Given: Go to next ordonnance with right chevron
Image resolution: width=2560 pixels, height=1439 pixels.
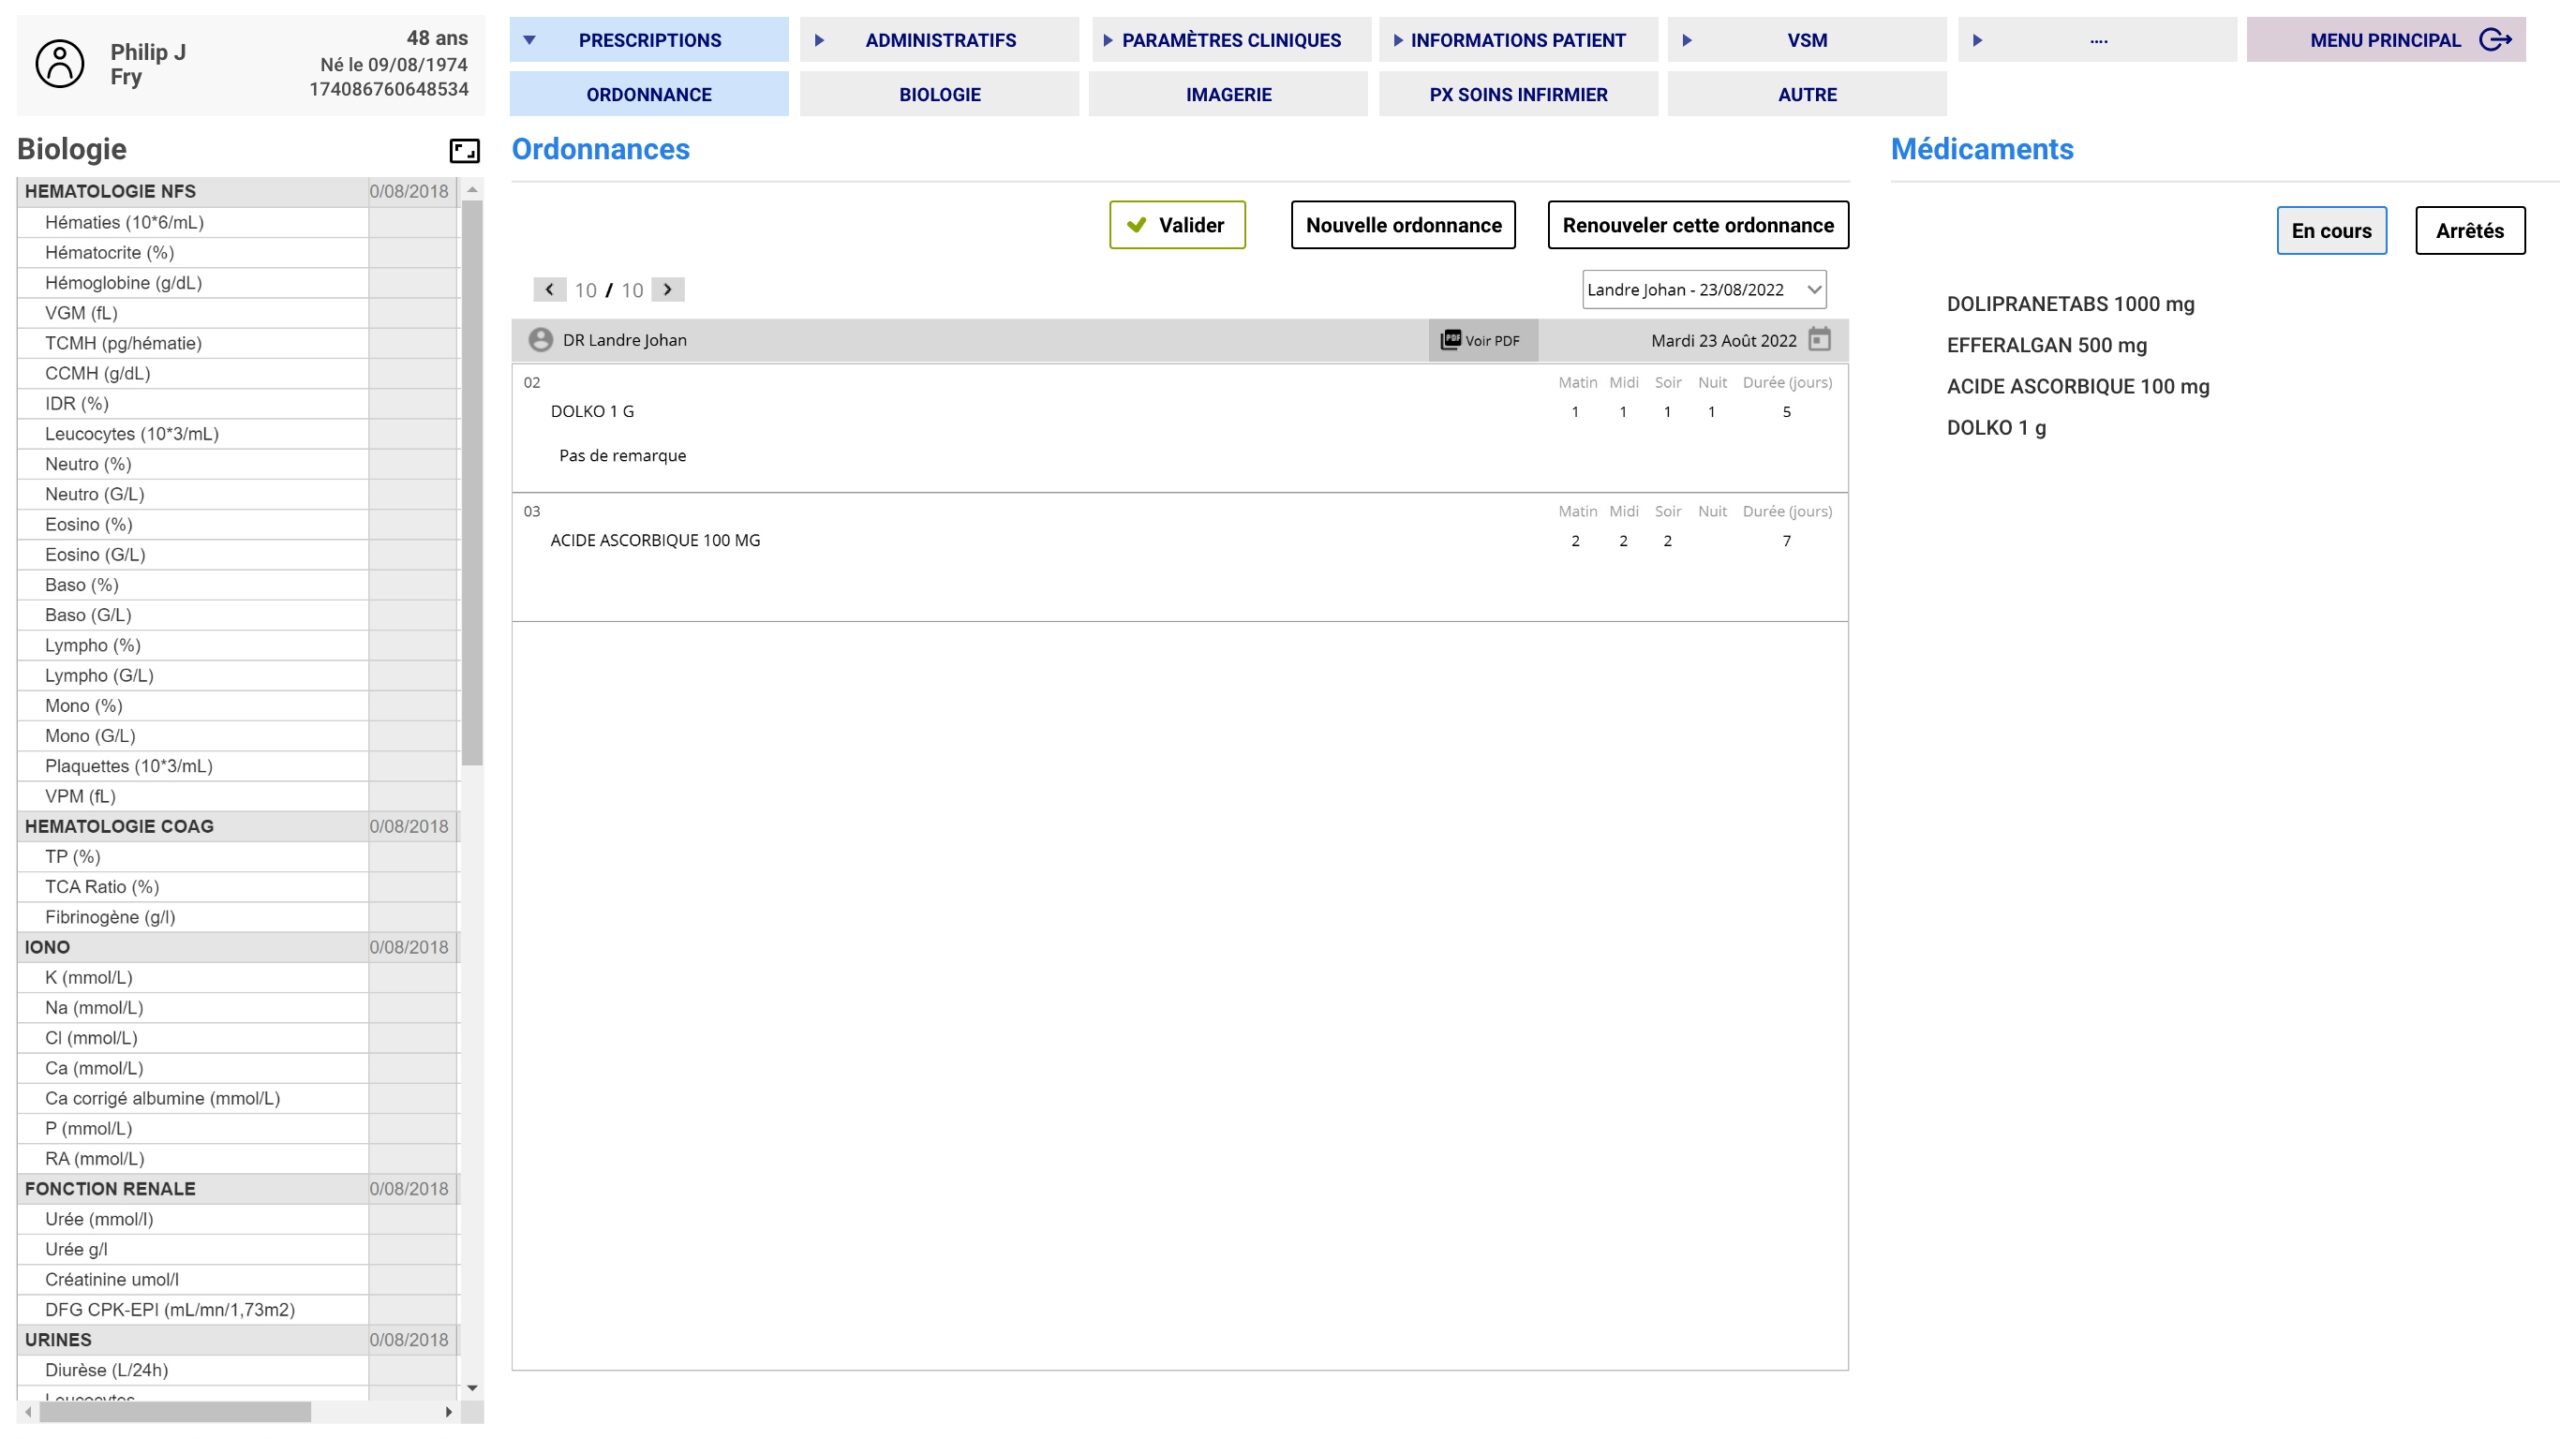Looking at the screenshot, I should tap(668, 290).
